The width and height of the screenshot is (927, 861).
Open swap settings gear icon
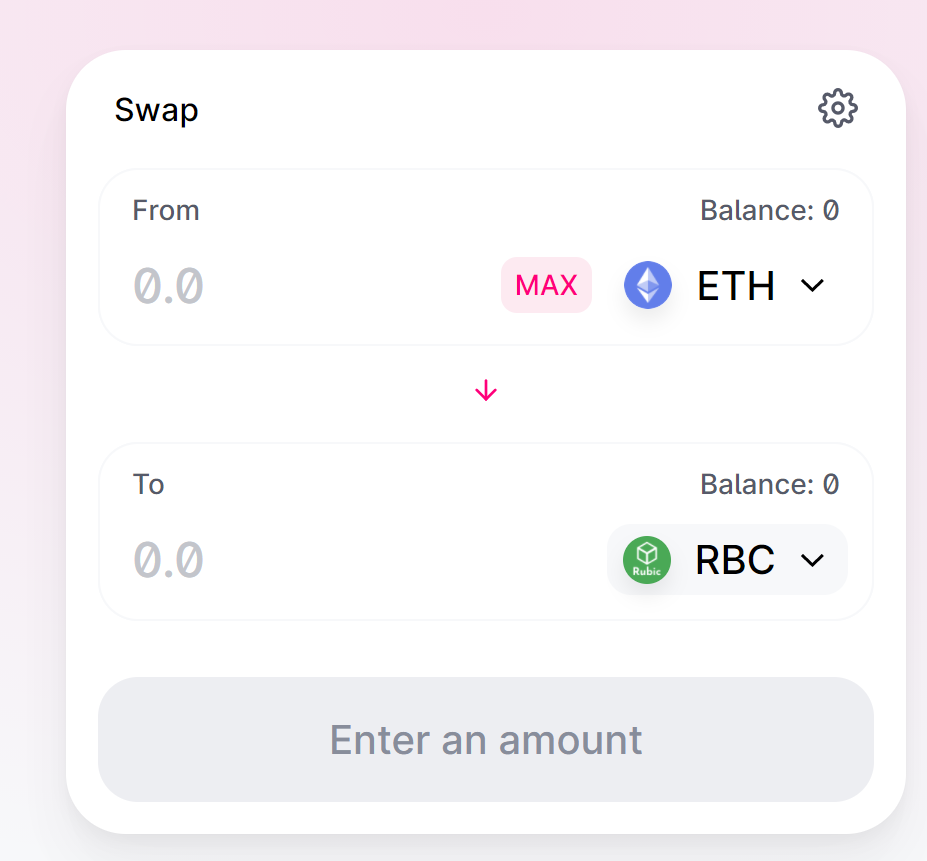837,108
